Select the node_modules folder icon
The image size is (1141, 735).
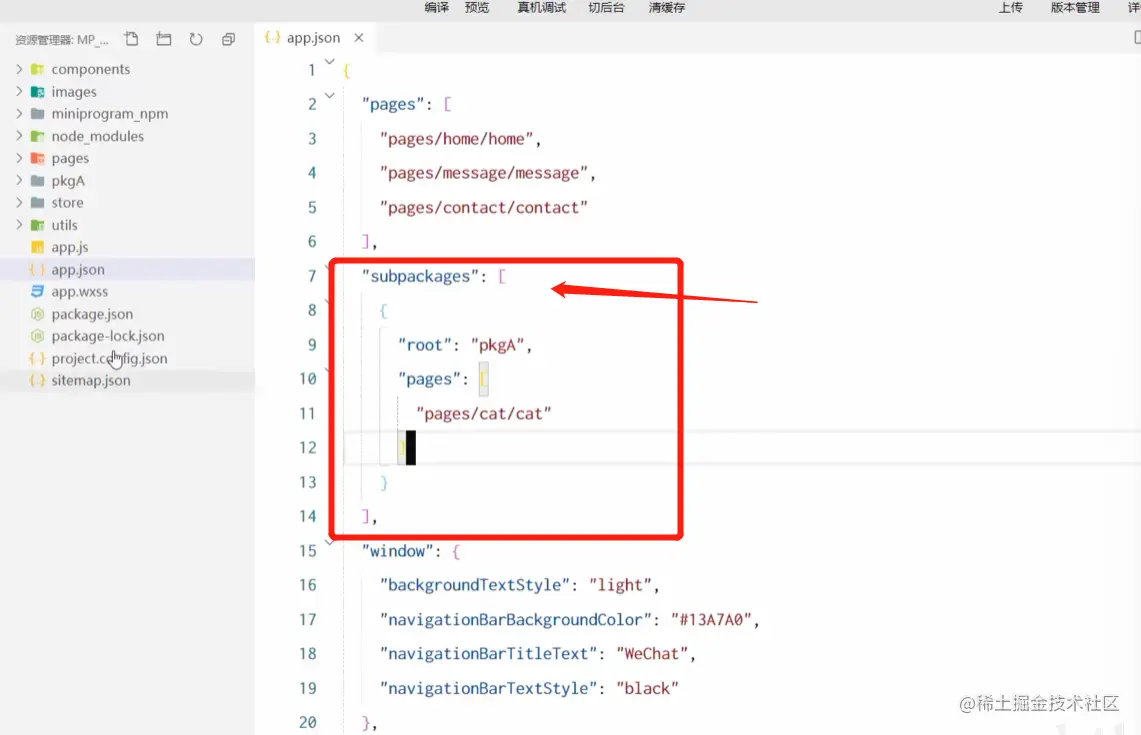38,136
